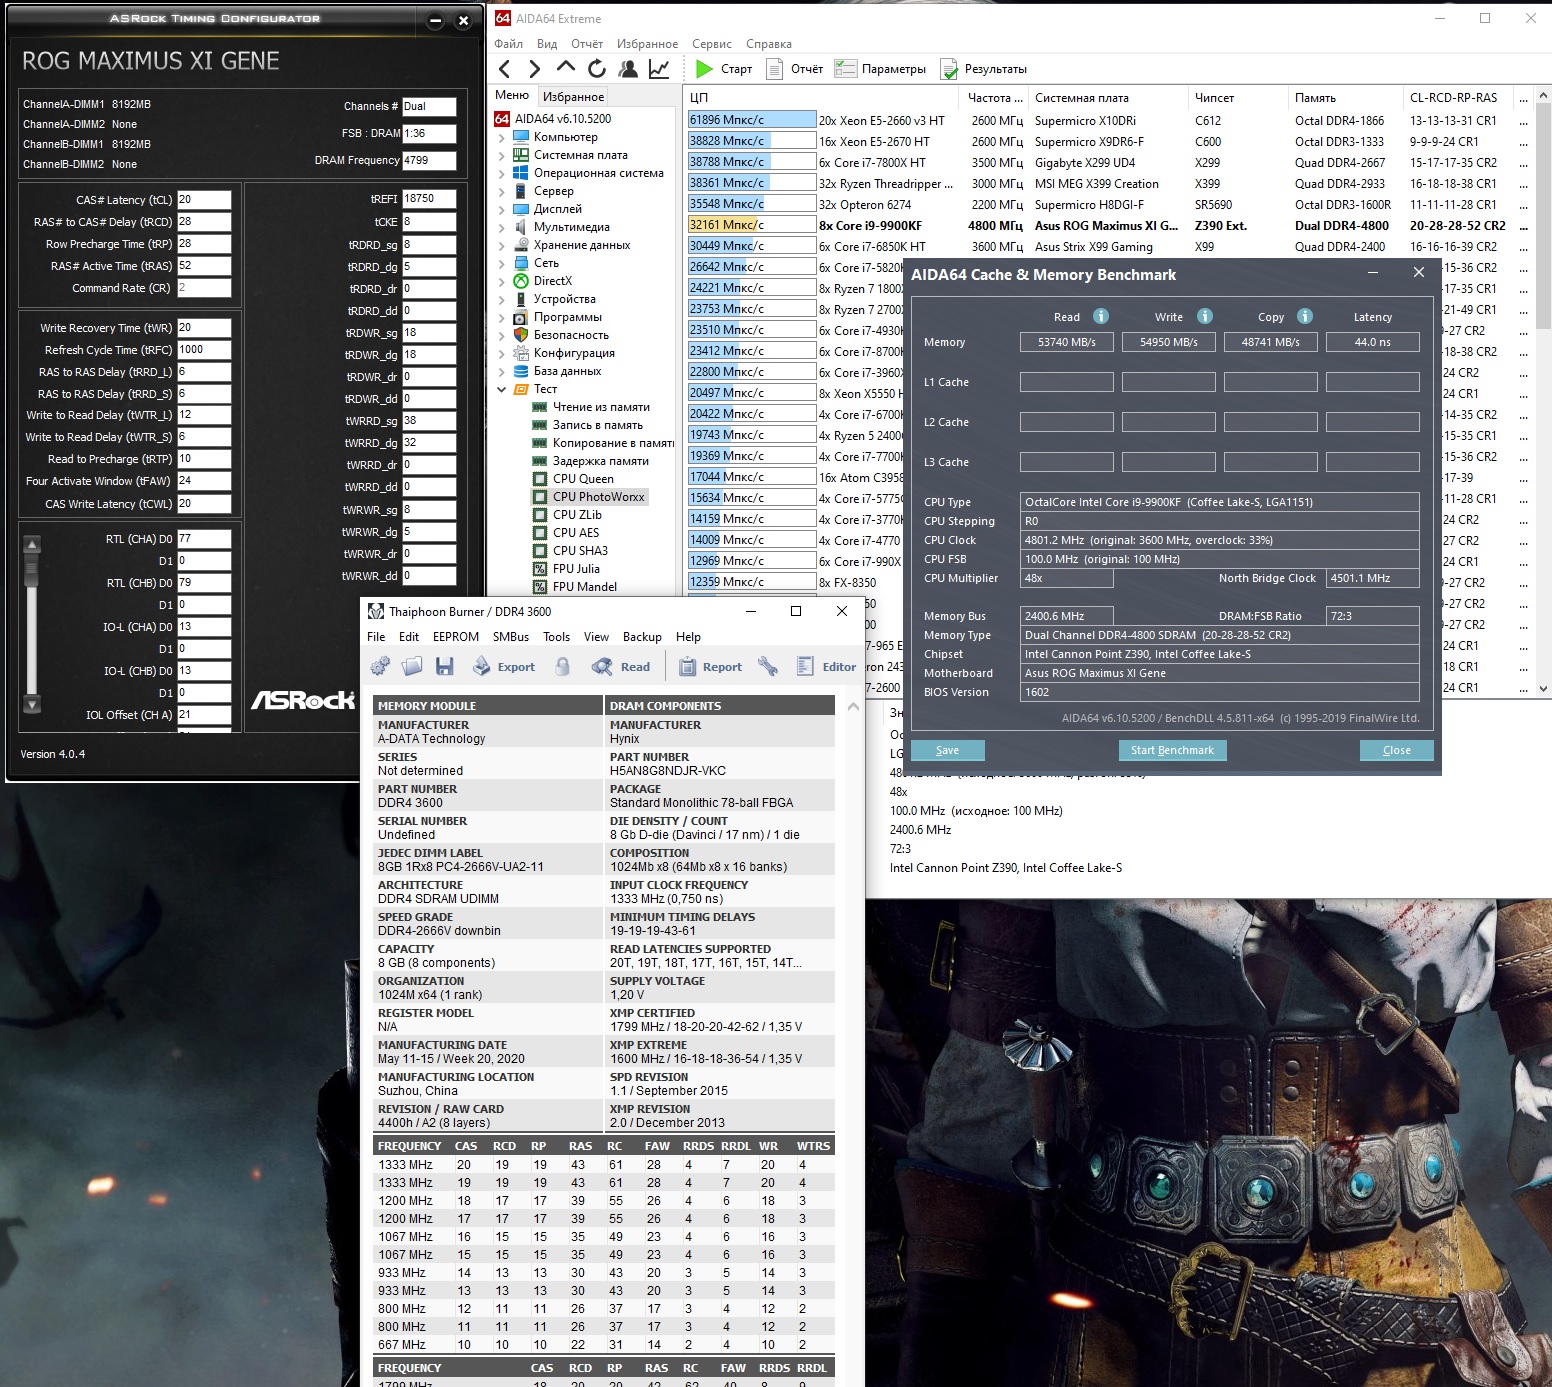The width and height of the screenshot is (1552, 1387).
Task: Click the DRAM Frequency field
Action: coord(429,160)
